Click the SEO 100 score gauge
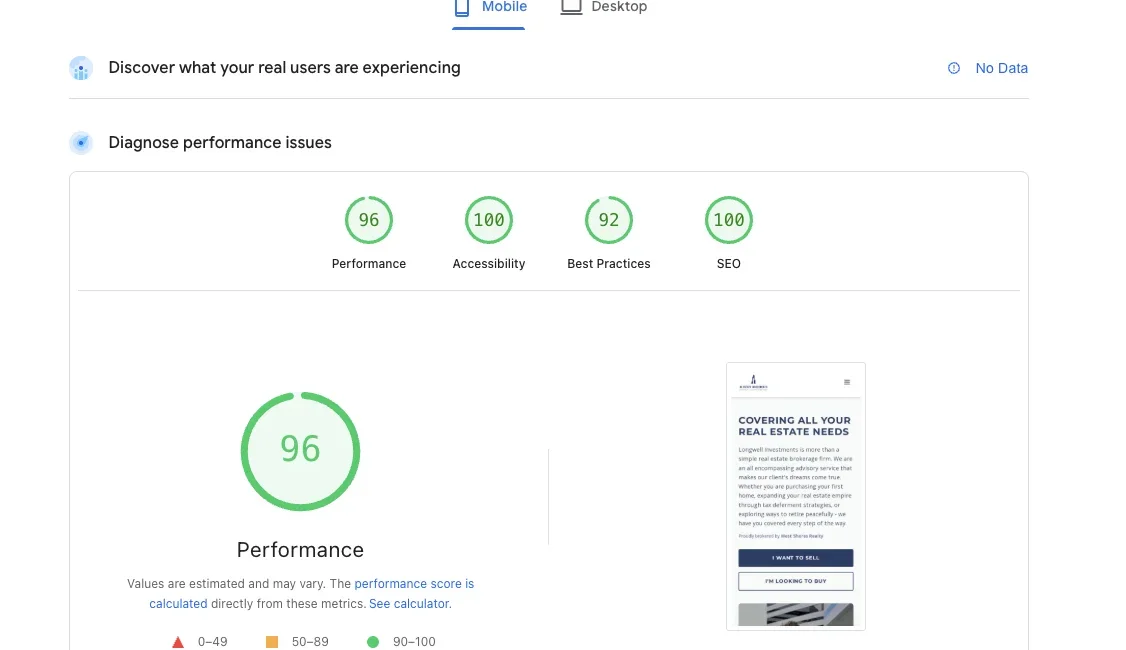Viewport: 1126px width, 650px height. pos(729,219)
